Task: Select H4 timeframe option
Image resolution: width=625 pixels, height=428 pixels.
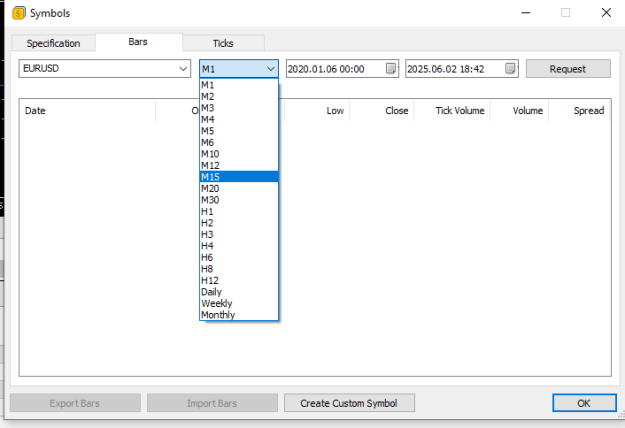Action: 239,246
